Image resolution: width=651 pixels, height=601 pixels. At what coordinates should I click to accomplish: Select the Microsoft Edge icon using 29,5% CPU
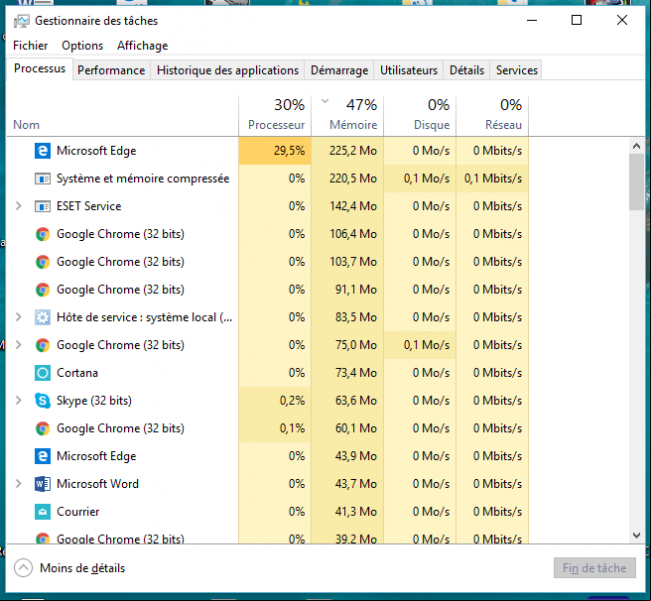click(42, 151)
